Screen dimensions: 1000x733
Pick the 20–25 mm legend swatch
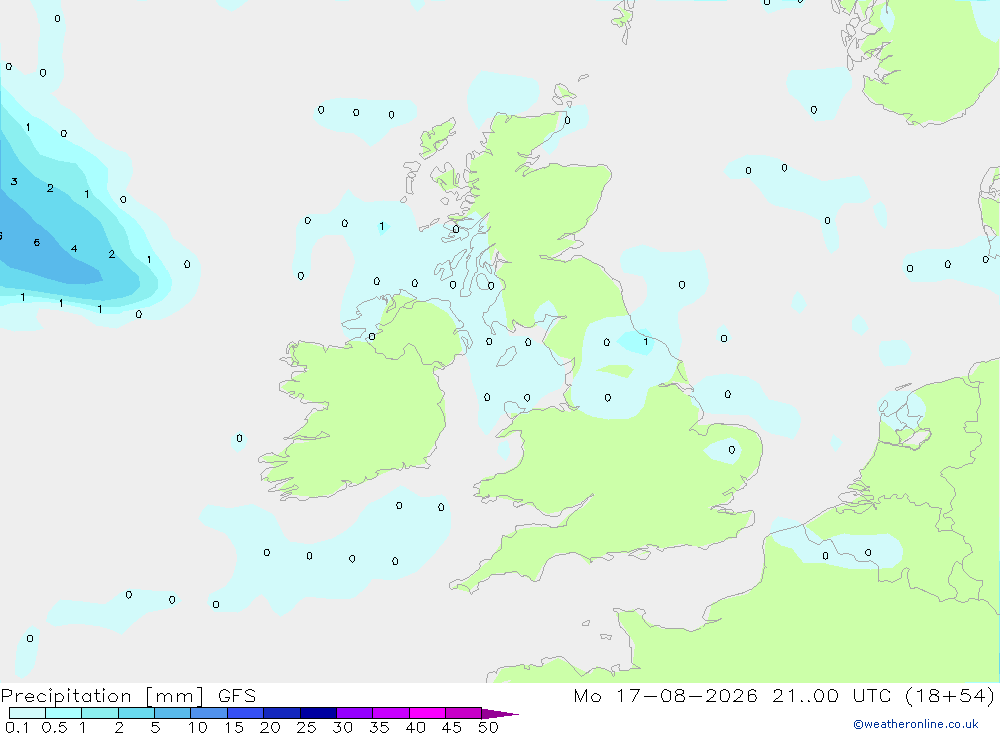(281, 713)
